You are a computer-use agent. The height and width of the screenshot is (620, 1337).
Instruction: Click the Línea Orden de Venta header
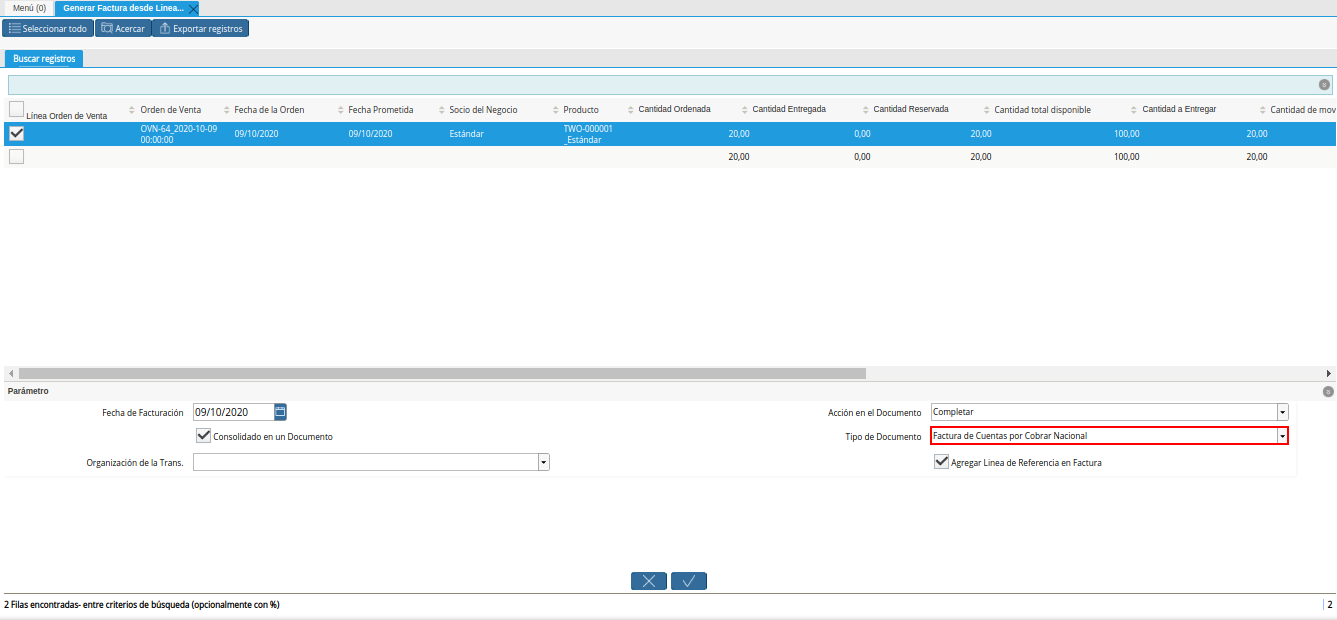(x=67, y=116)
